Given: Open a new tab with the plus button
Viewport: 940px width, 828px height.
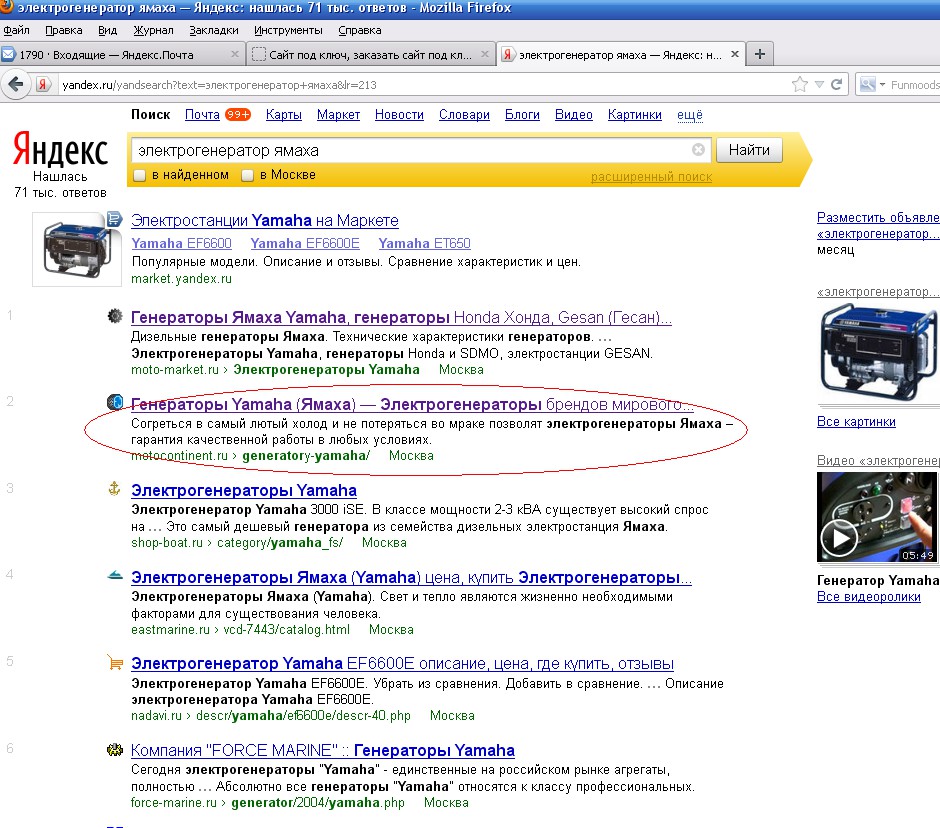Looking at the screenshot, I should click(760, 54).
